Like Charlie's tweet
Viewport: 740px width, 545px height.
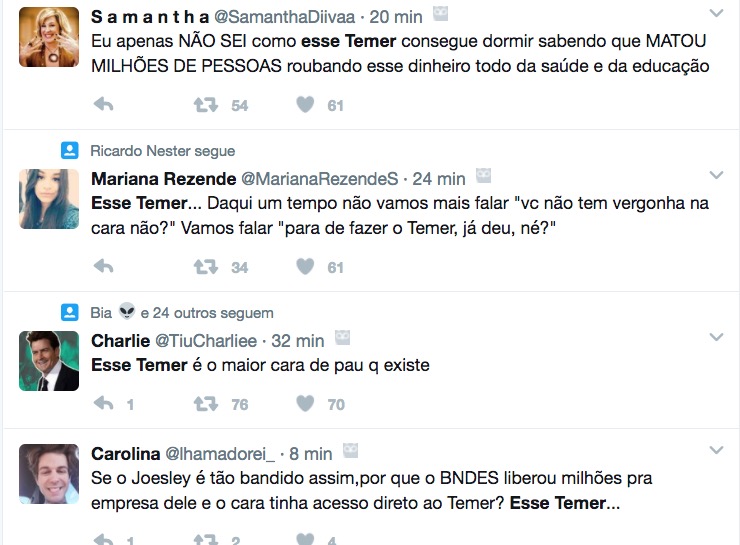pyautogui.click(x=306, y=403)
